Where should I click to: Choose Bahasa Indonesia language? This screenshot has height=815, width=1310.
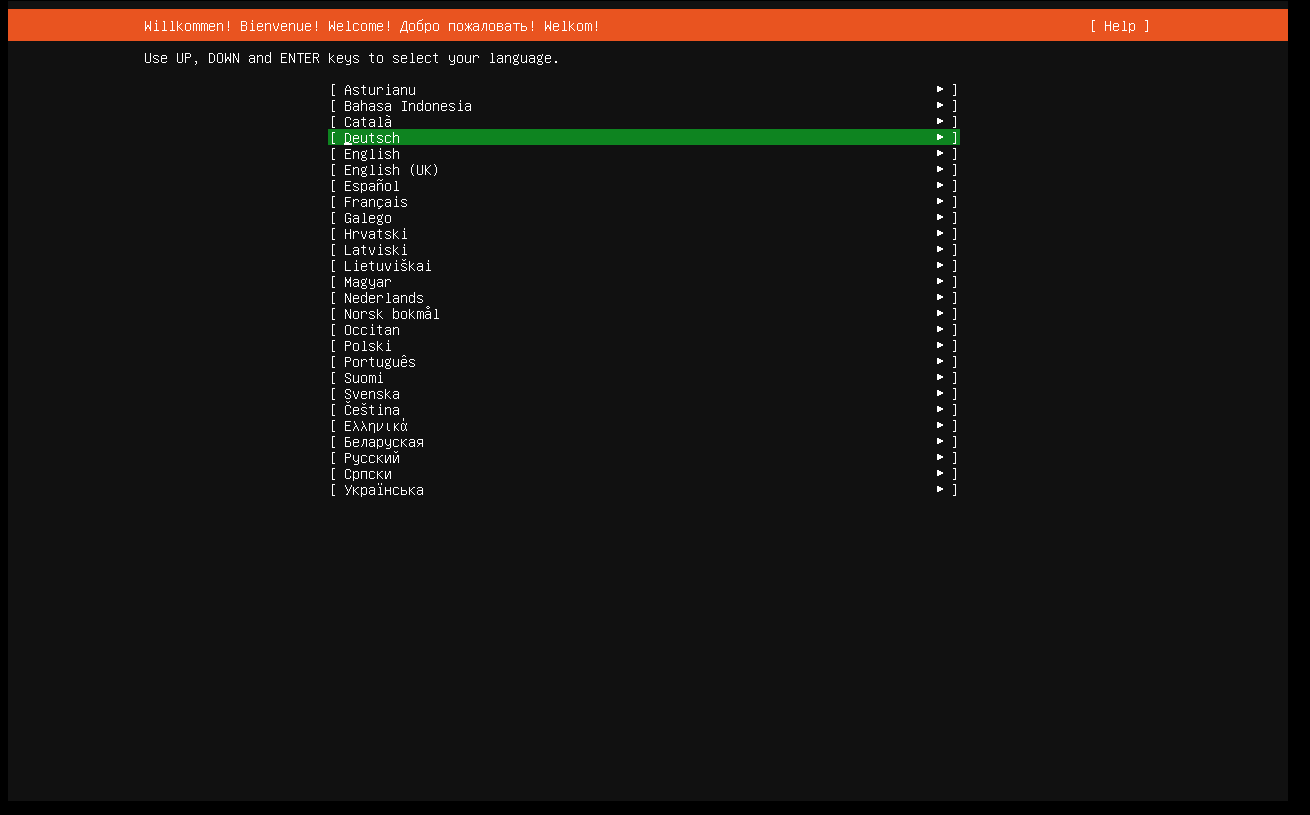pos(407,106)
